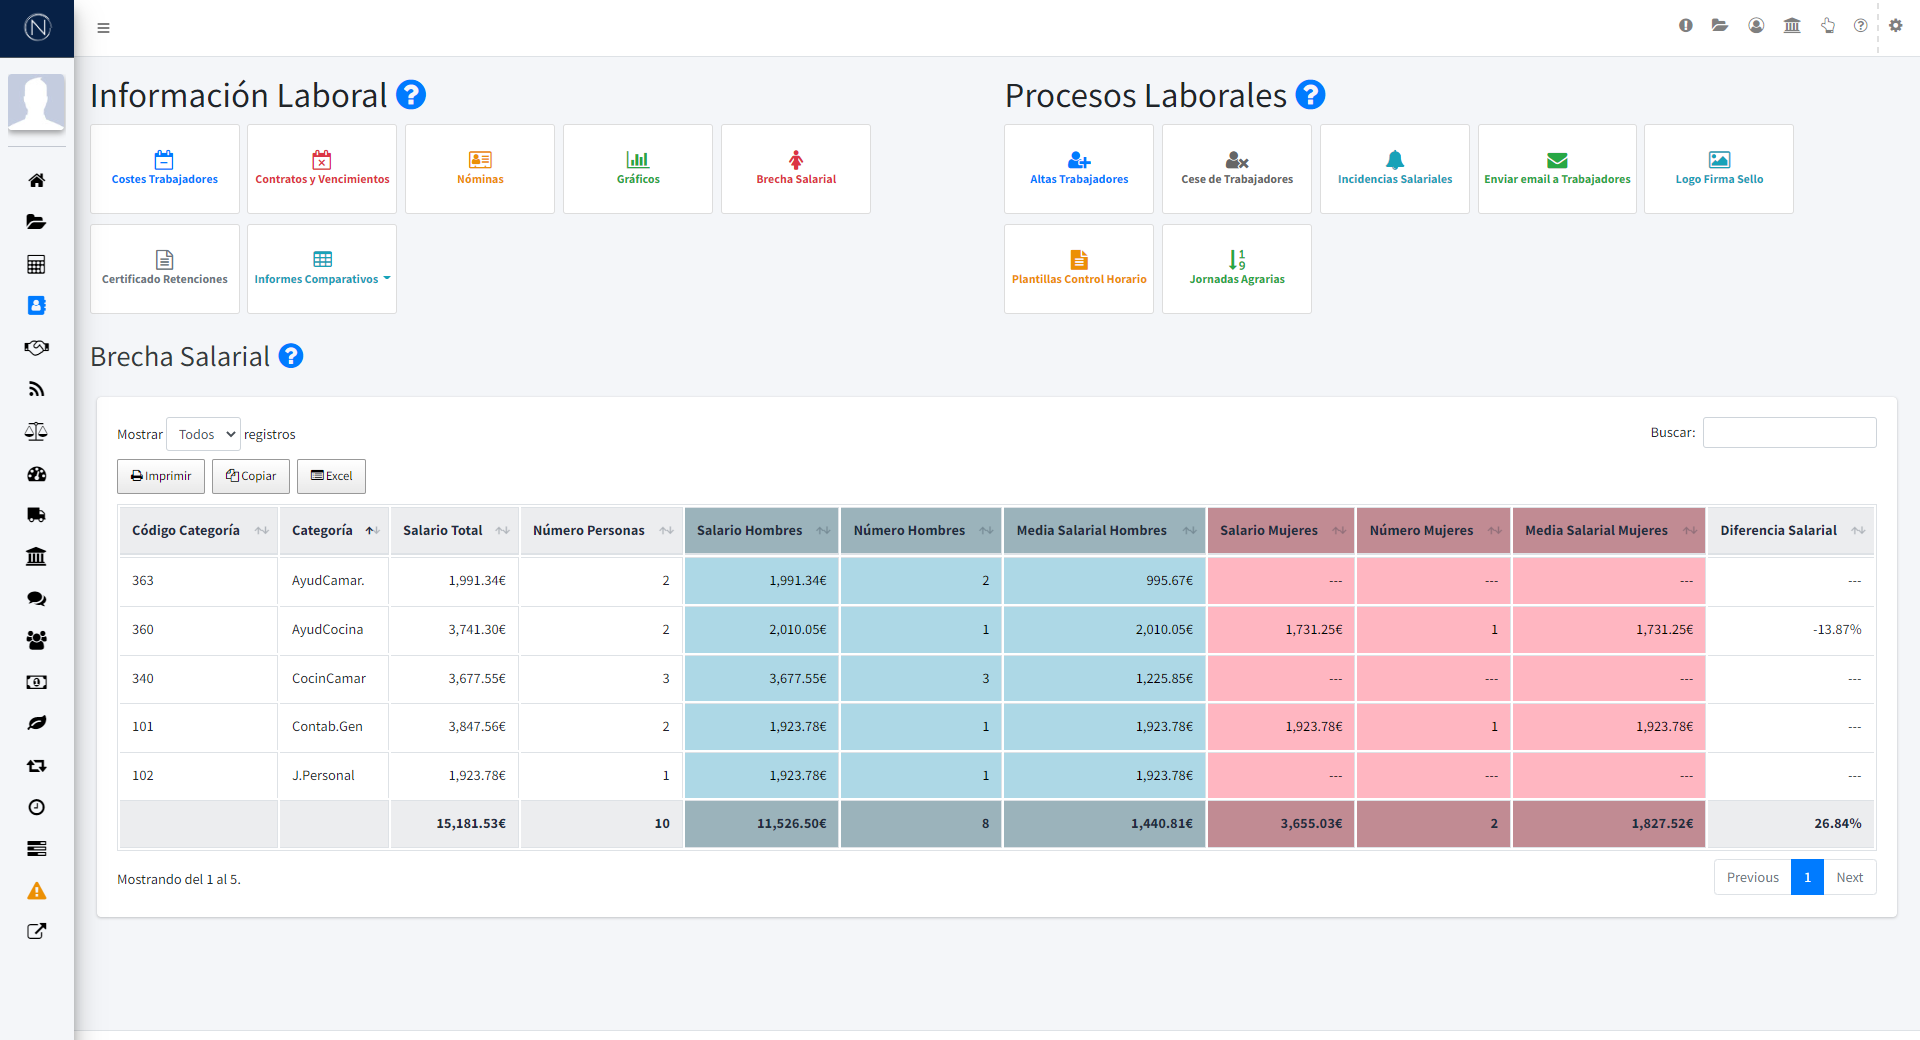Click the Nóminas card icon
The image size is (1920, 1040).
coord(480,160)
